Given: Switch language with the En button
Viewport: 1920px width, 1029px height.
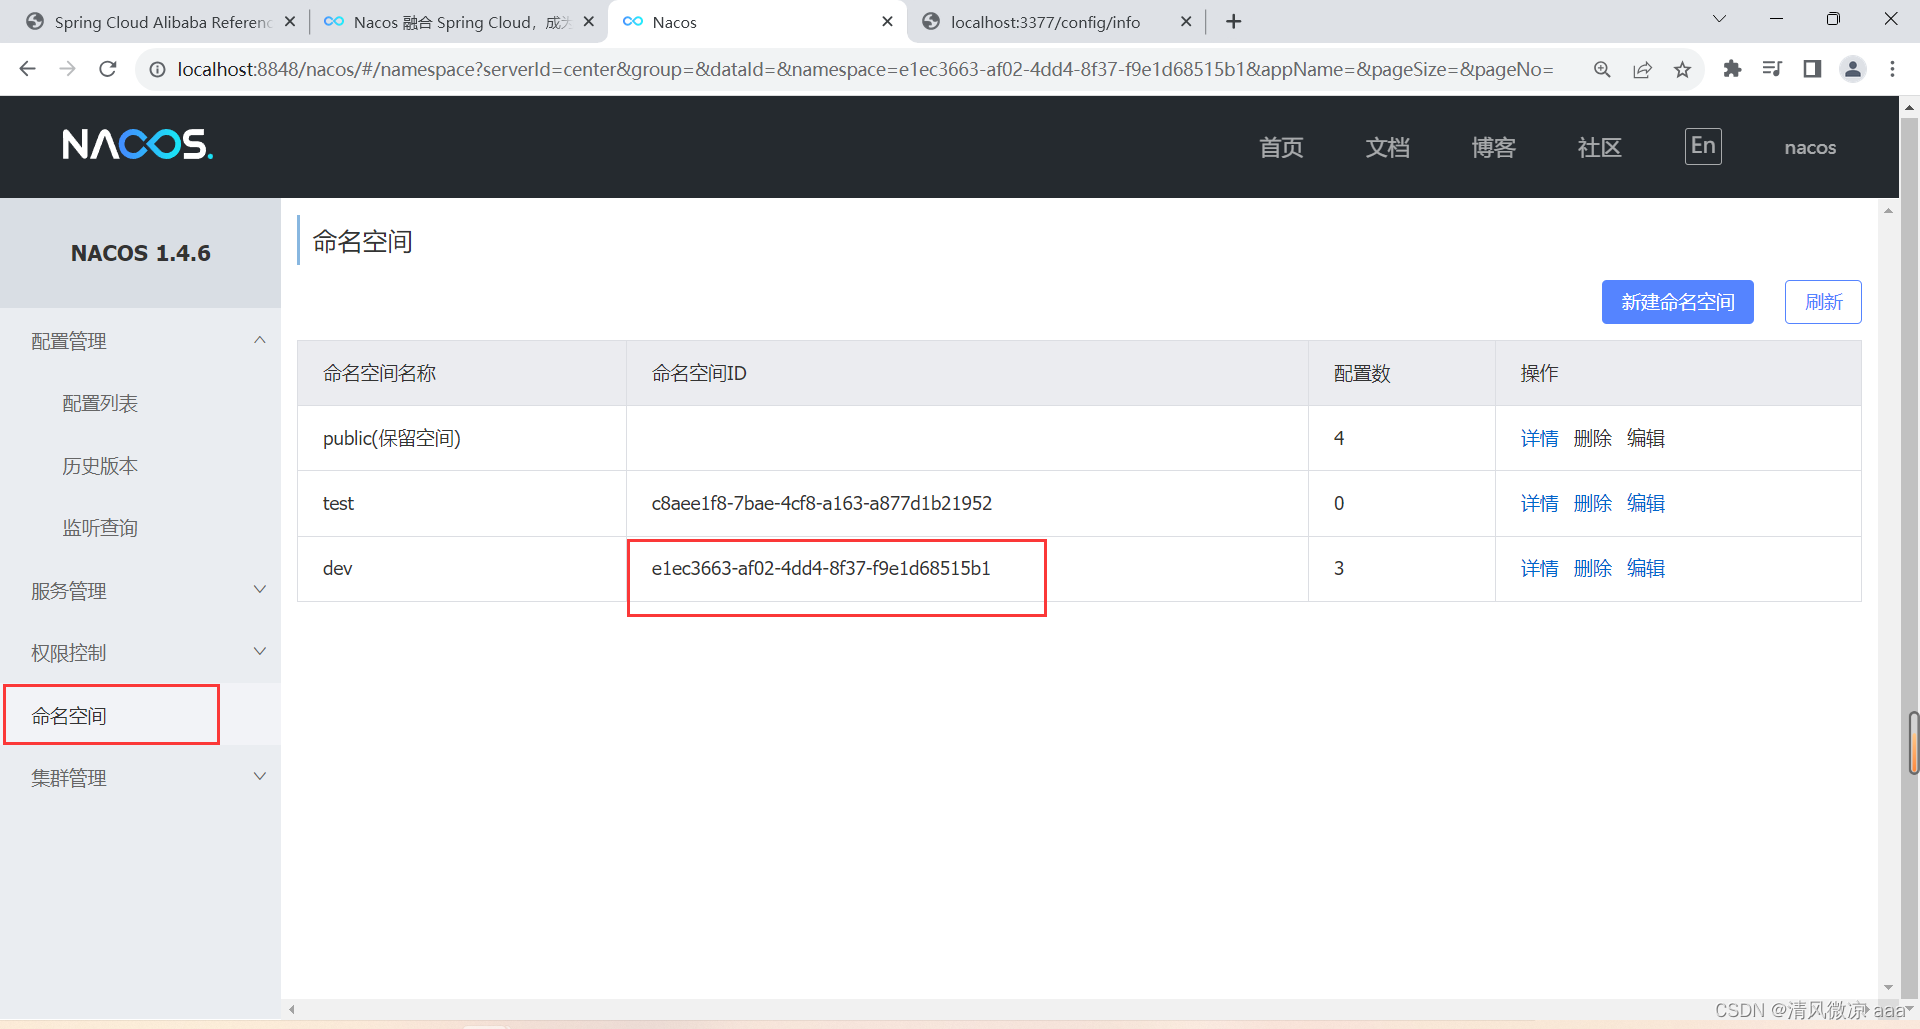Looking at the screenshot, I should tap(1703, 147).
